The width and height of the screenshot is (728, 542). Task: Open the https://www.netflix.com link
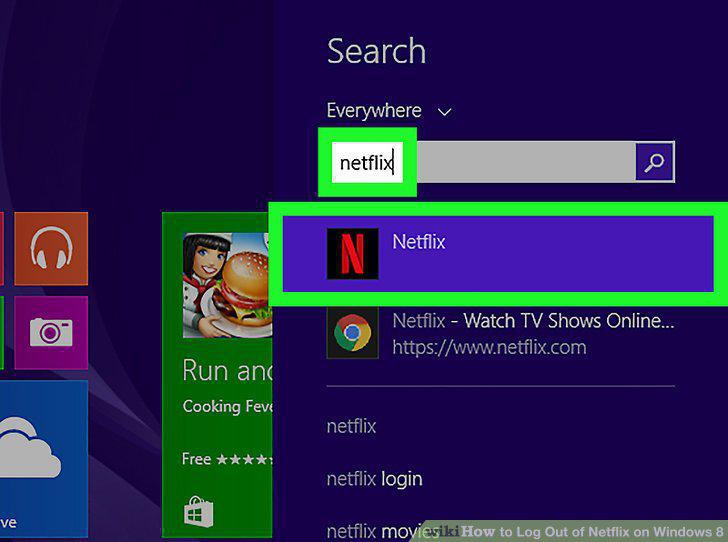489,347
